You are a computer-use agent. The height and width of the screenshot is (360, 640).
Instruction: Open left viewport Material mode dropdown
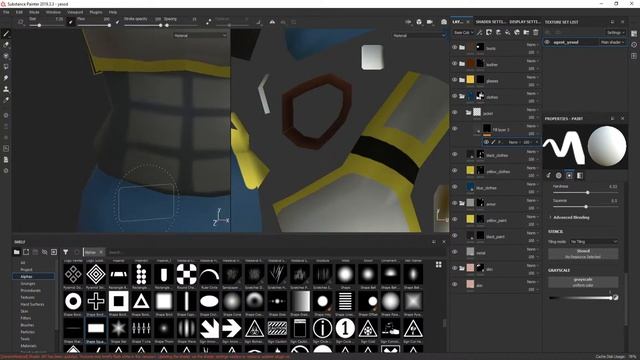click(x=200, y=36)
